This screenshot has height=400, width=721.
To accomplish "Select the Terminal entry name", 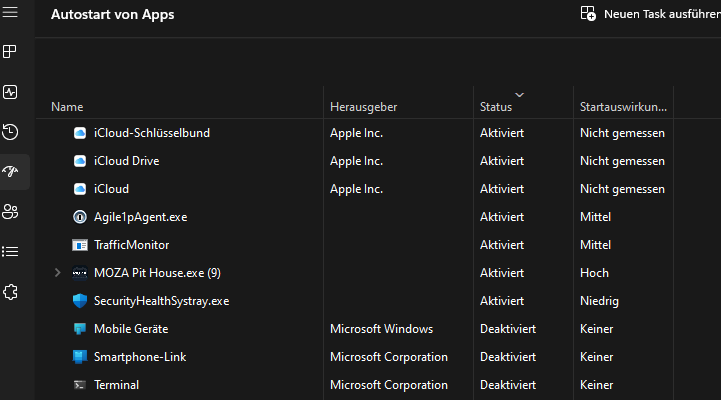I will click(x=116, y=385).
